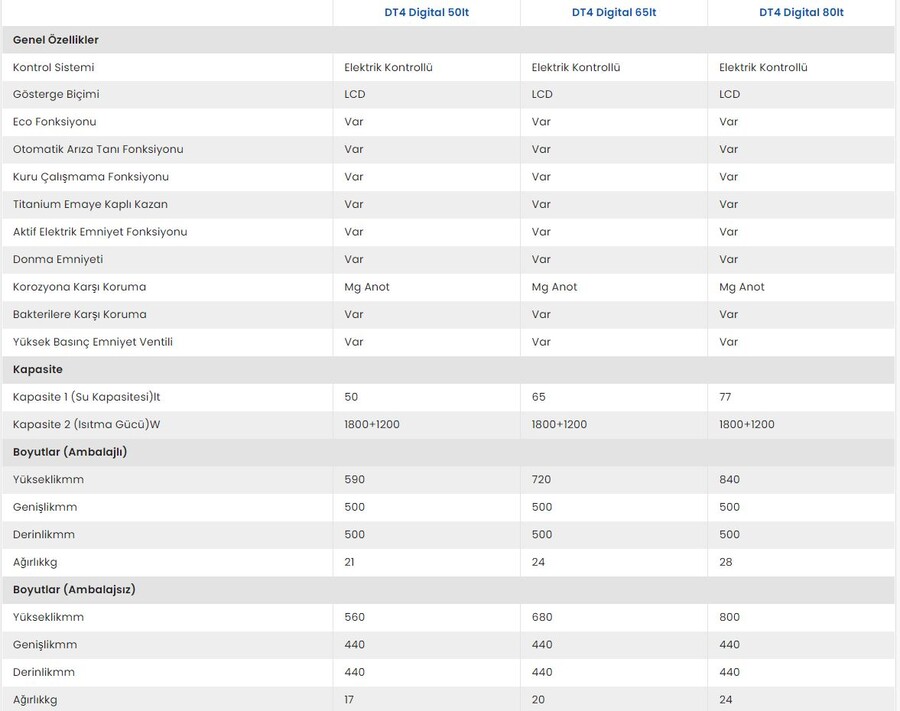
Task: Click the Kapasite 1 (Su Kapasitesi)lt label
Action: 87,397
